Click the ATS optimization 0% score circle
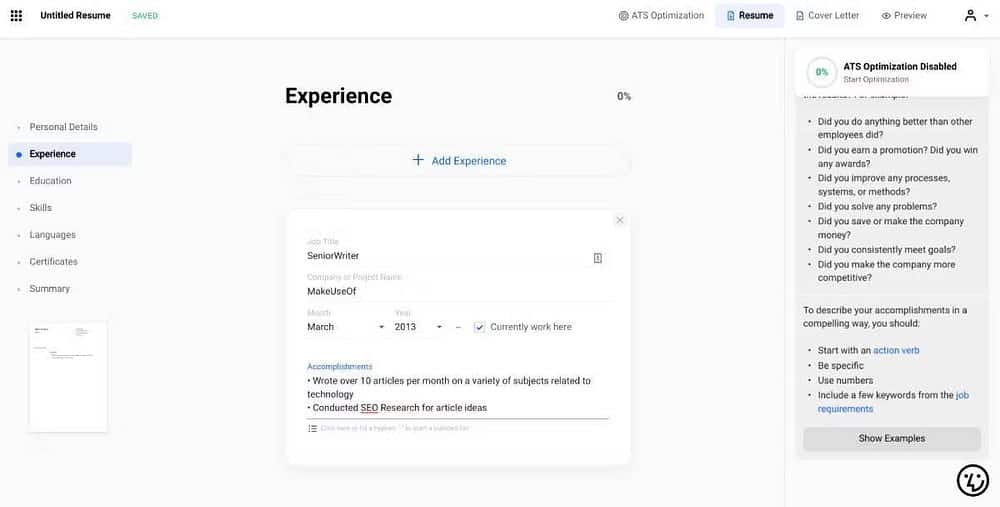 (822, 72)
